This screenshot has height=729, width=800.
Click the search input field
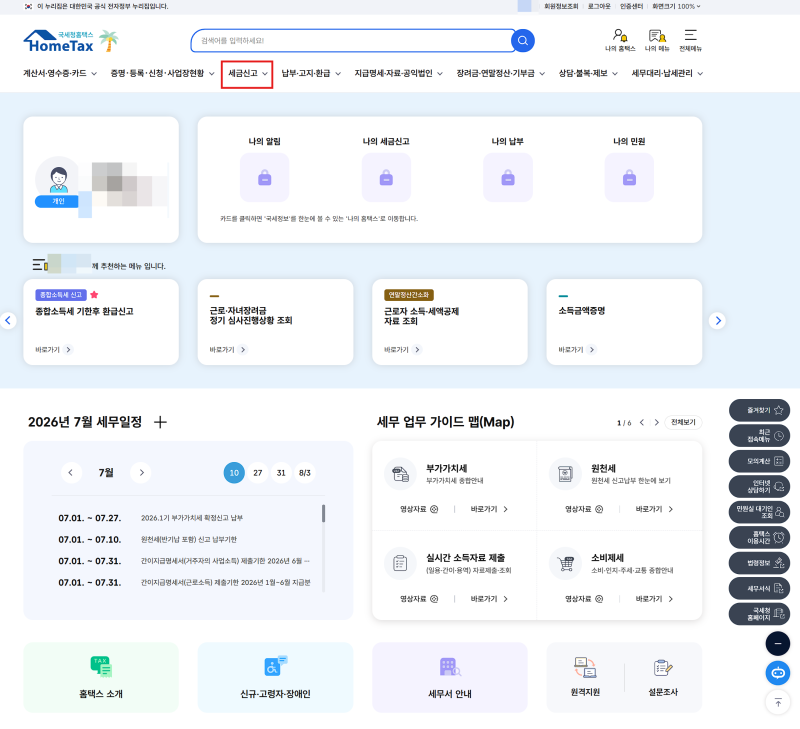(352, 40)
